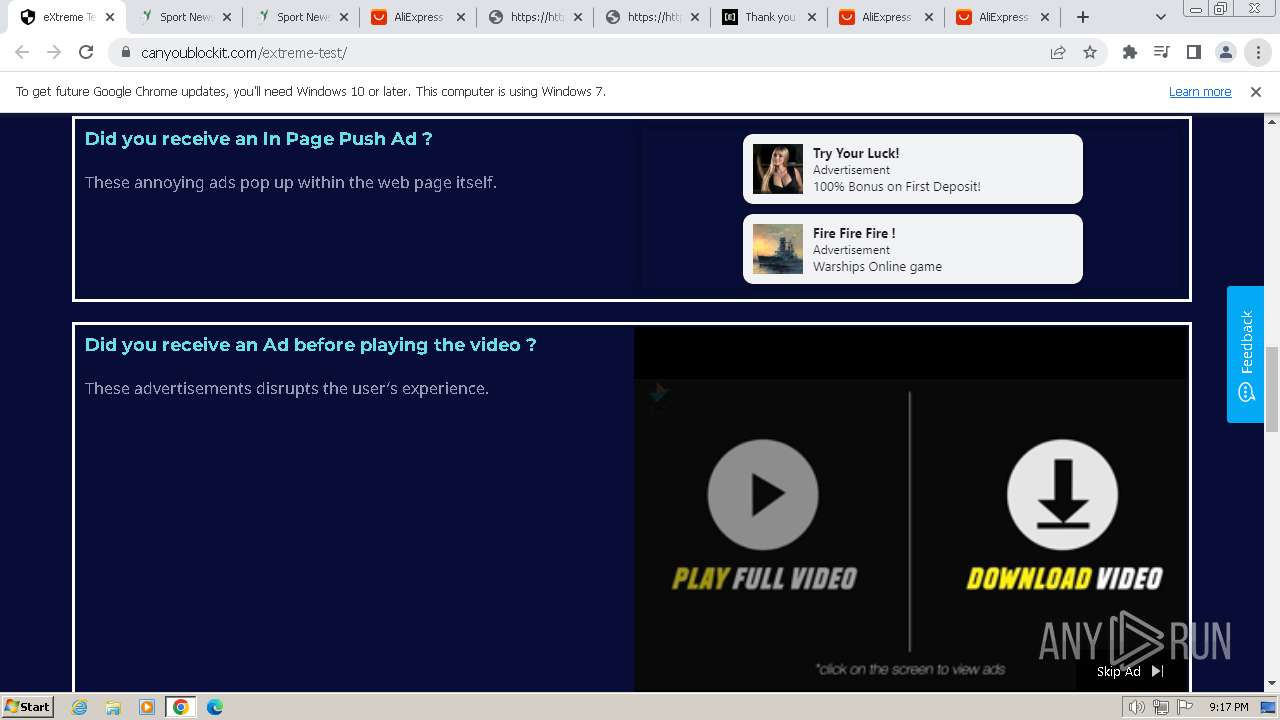Screen dimensions: 1280x720
Task: Launch Internet Explorer from taskbar
Action: pyautogui.click(x=80, y=707)
